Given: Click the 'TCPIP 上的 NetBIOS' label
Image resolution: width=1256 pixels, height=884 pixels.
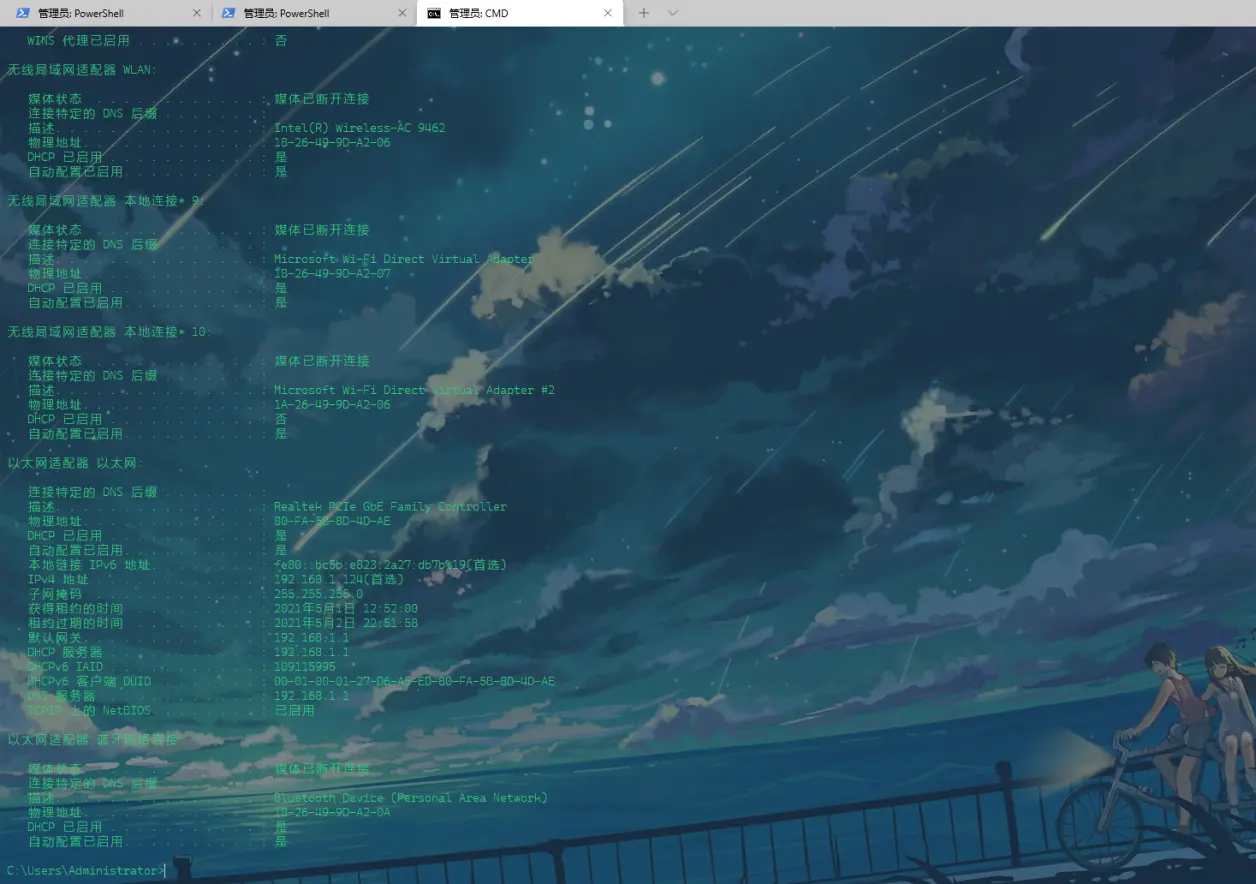Looking at the screenshot, I should point(89,711).
